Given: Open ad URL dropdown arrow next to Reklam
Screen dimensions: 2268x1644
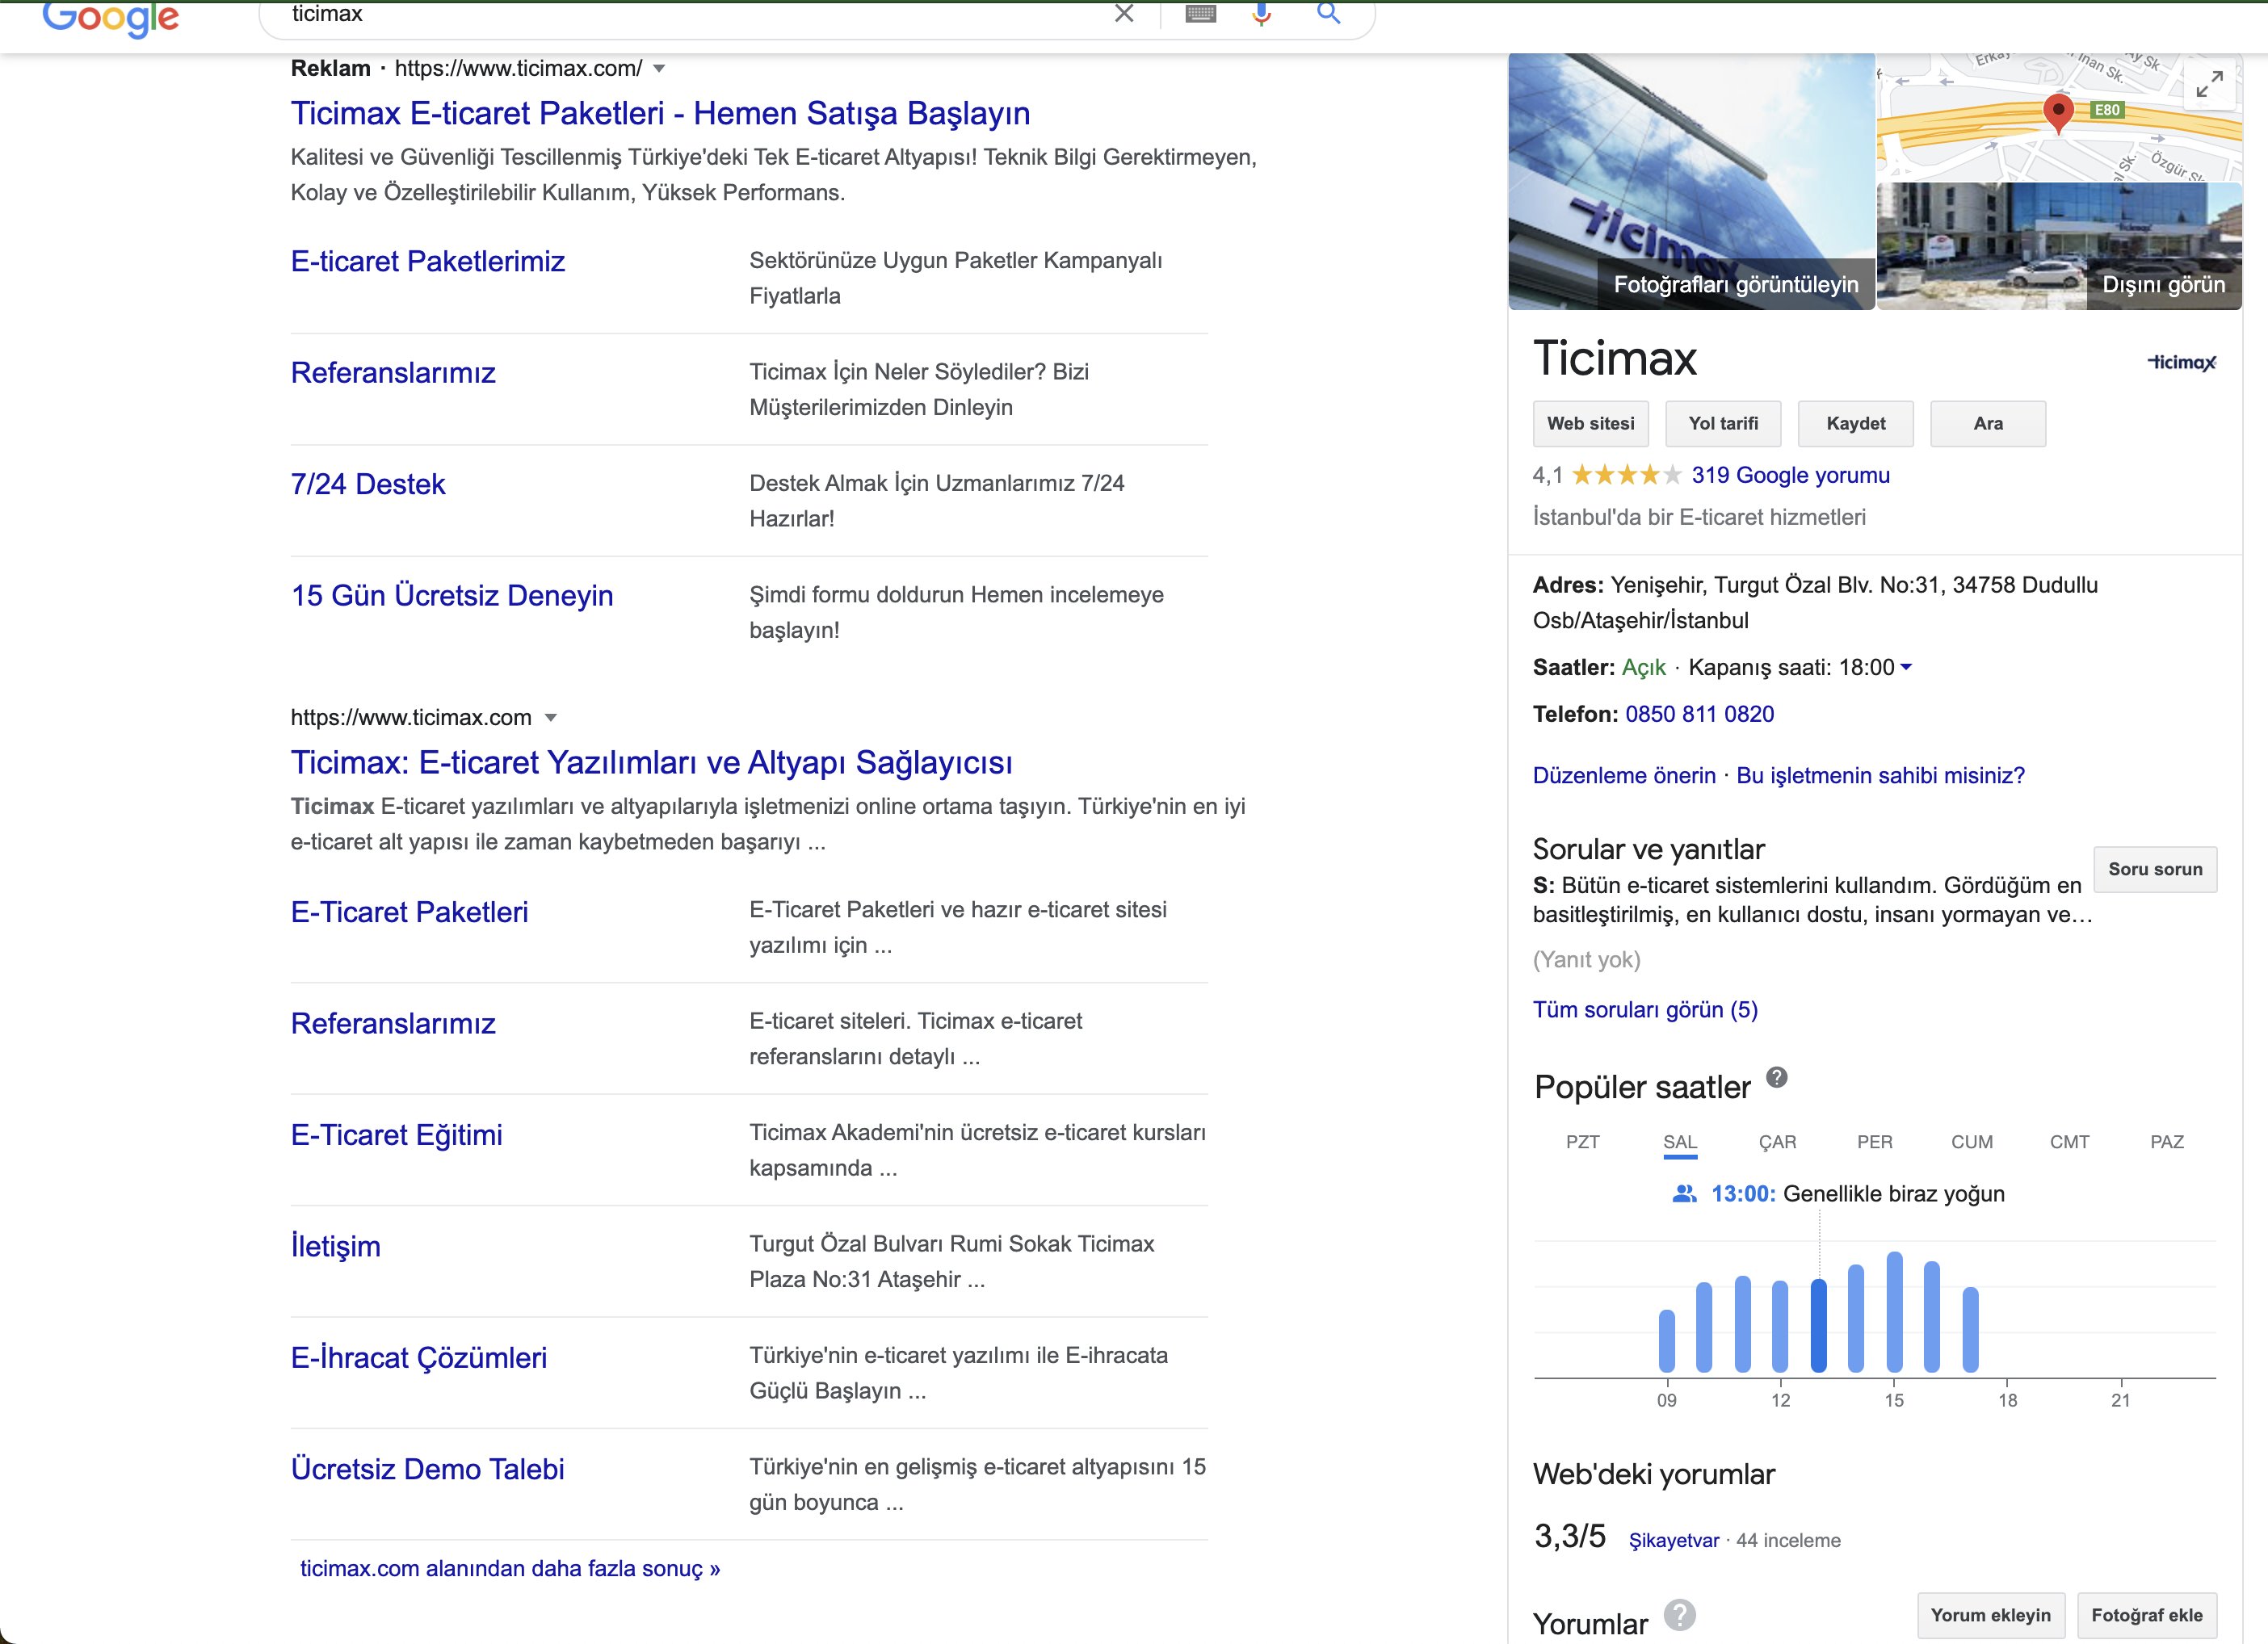Looking at the screenshot, I should pos(659,69).
